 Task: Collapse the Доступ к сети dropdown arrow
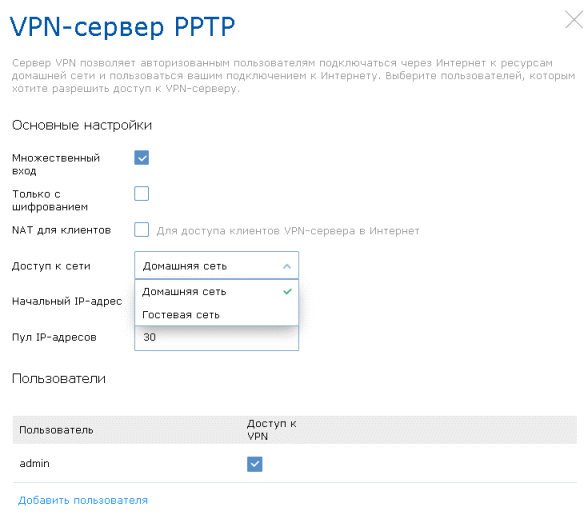click(287, 266)
